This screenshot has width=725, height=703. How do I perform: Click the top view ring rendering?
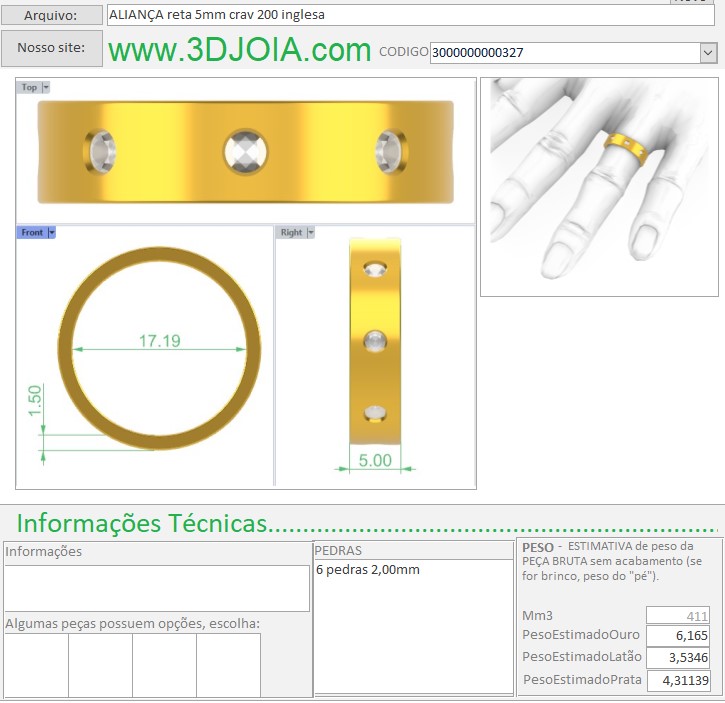[x=245, y=150]
